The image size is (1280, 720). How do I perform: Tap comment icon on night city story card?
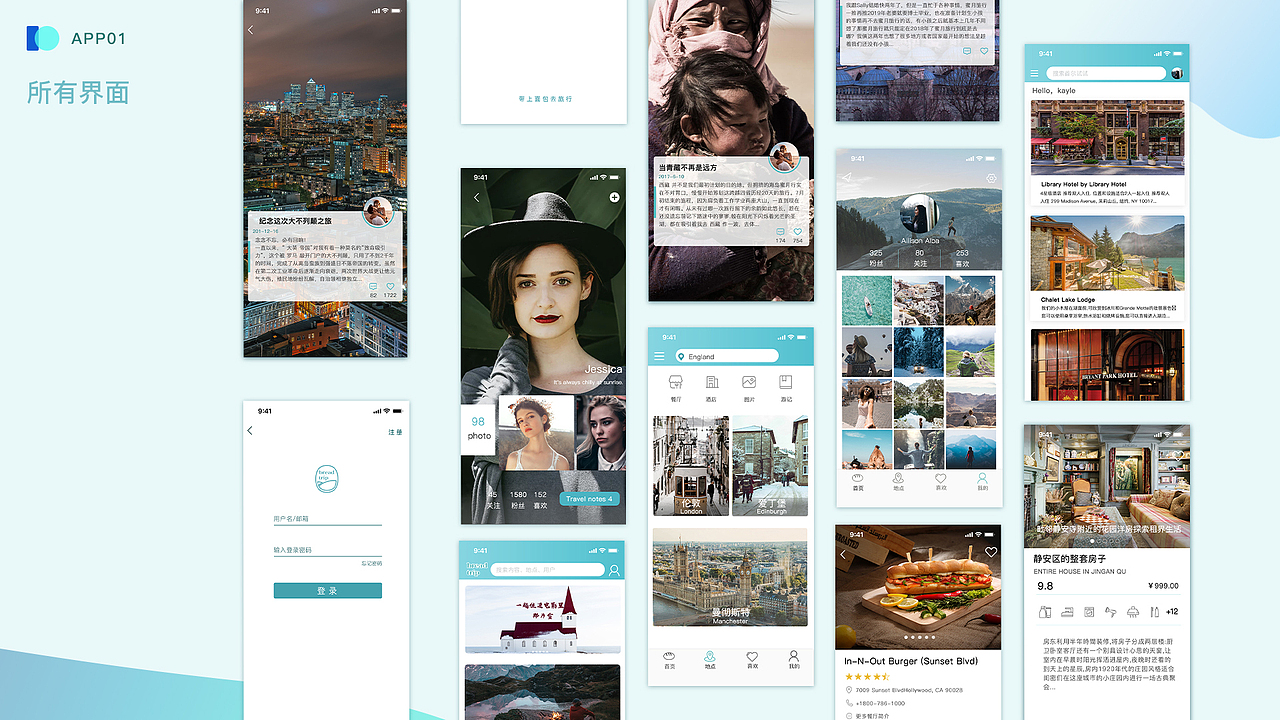[x=373, y=287]
